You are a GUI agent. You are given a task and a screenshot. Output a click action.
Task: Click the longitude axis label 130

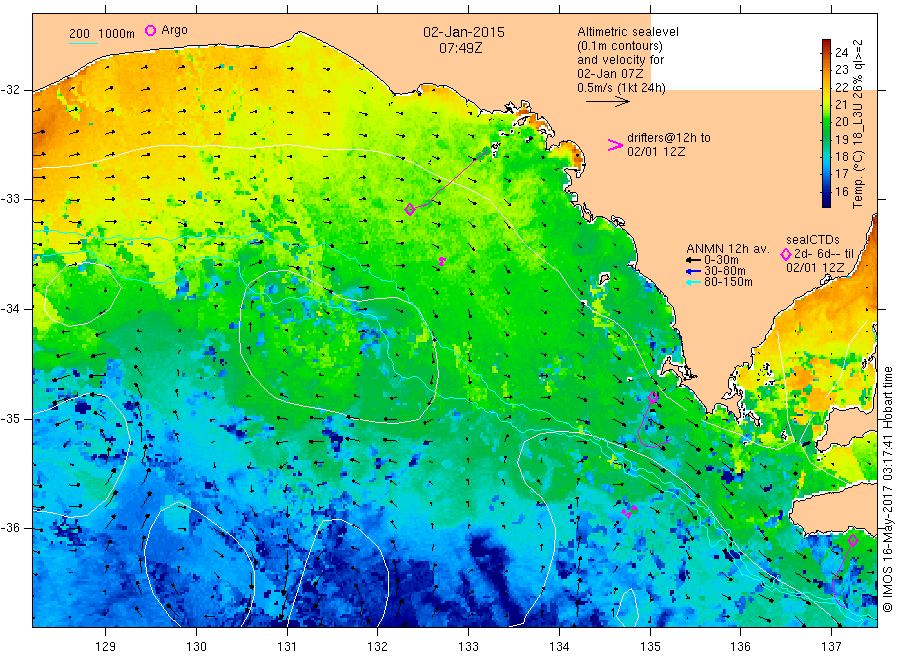(196, 646)
